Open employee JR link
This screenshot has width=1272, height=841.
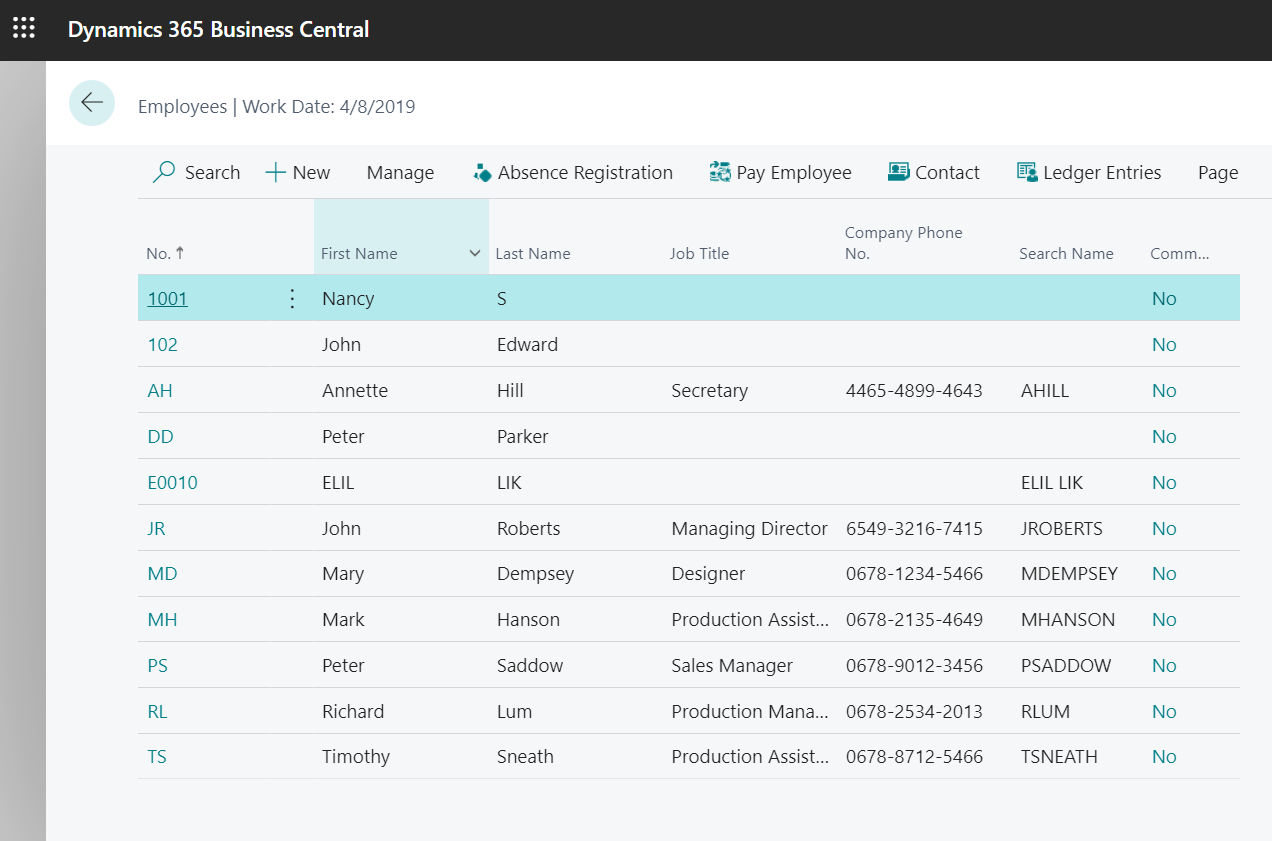[157, 529]
